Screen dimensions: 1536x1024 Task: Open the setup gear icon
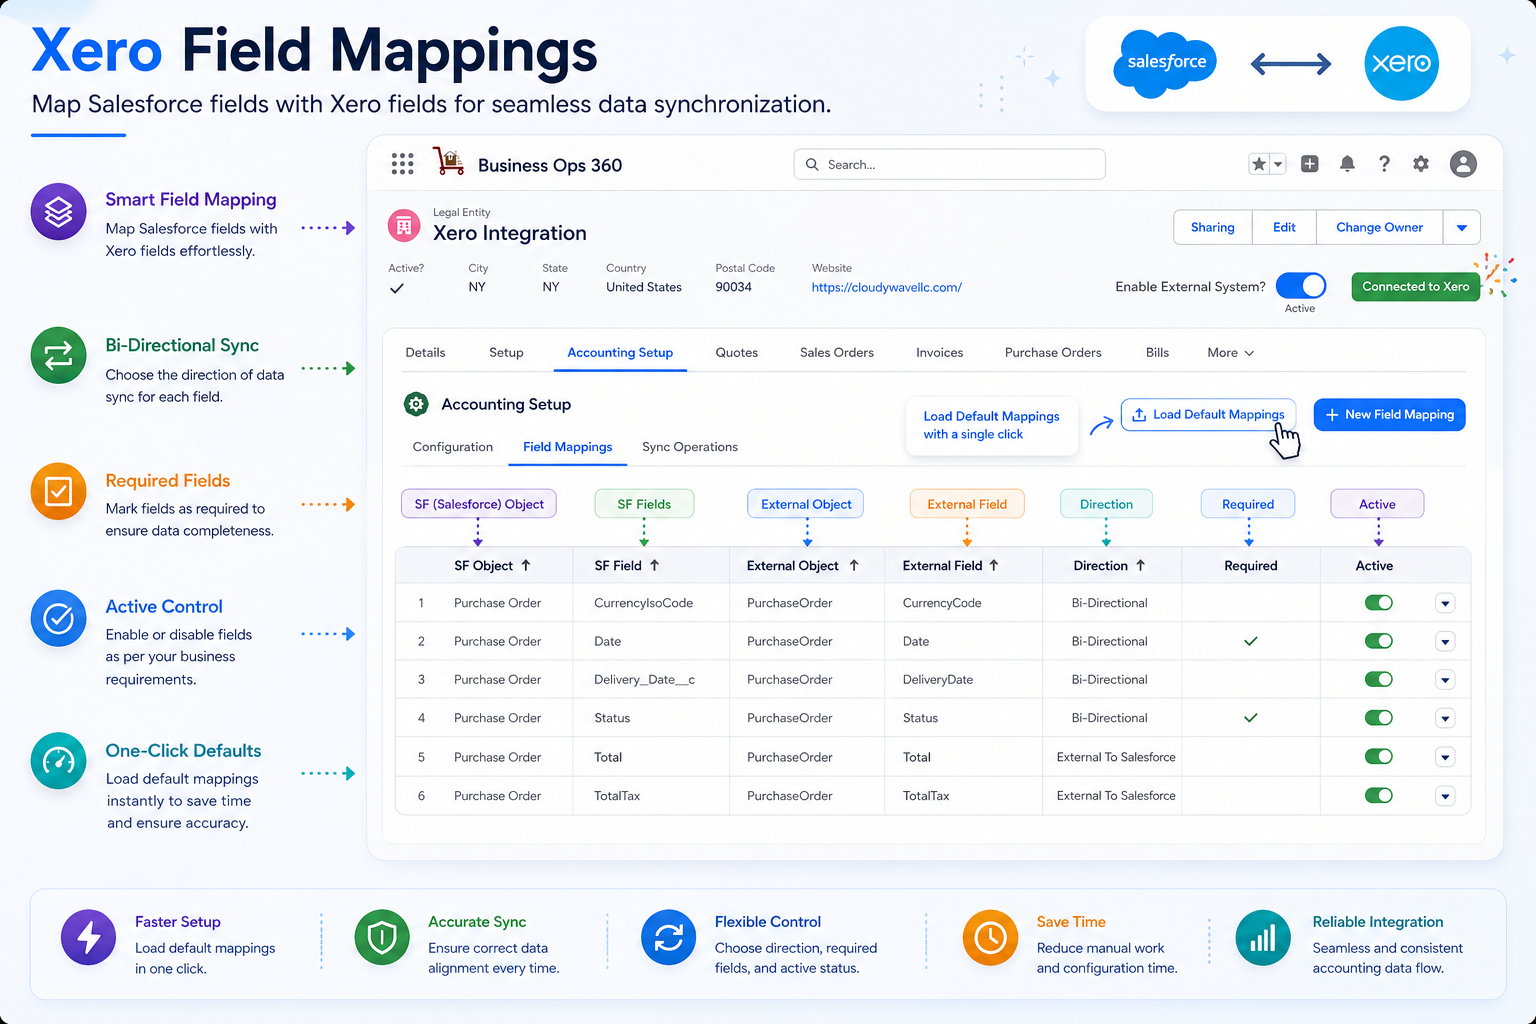(x=1421, y=164)
